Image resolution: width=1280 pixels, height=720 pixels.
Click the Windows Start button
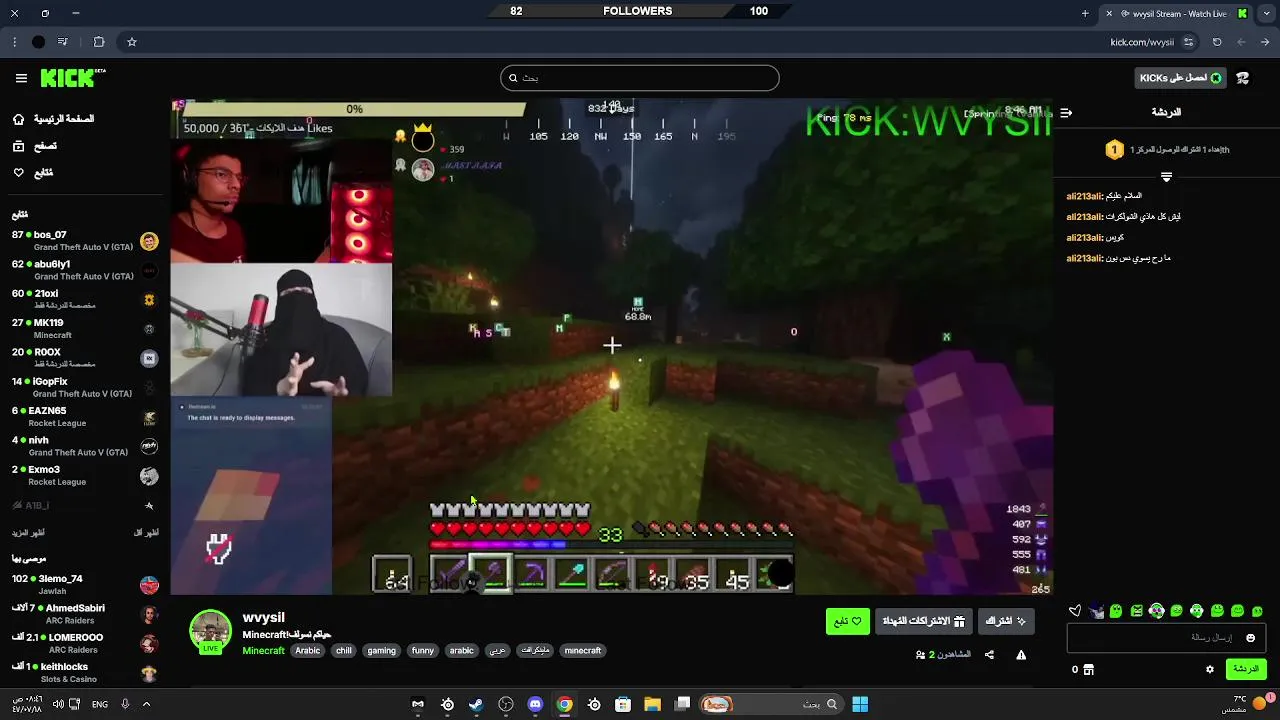pos(860,704)
